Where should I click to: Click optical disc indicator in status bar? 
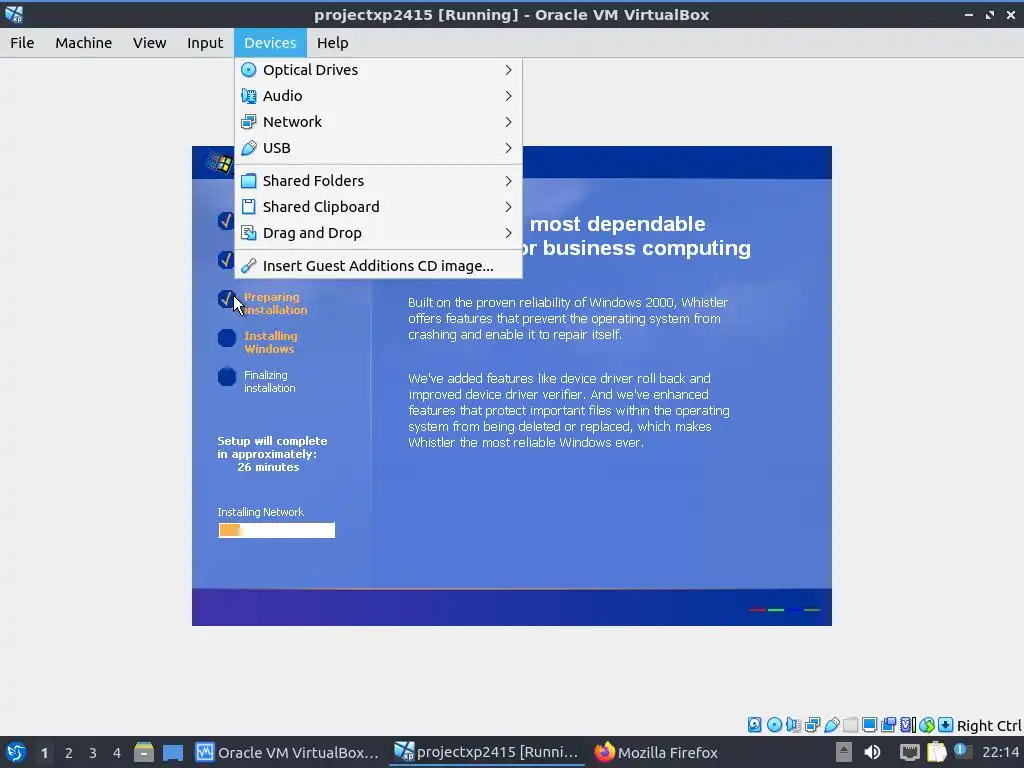click(x=774, y=724)
